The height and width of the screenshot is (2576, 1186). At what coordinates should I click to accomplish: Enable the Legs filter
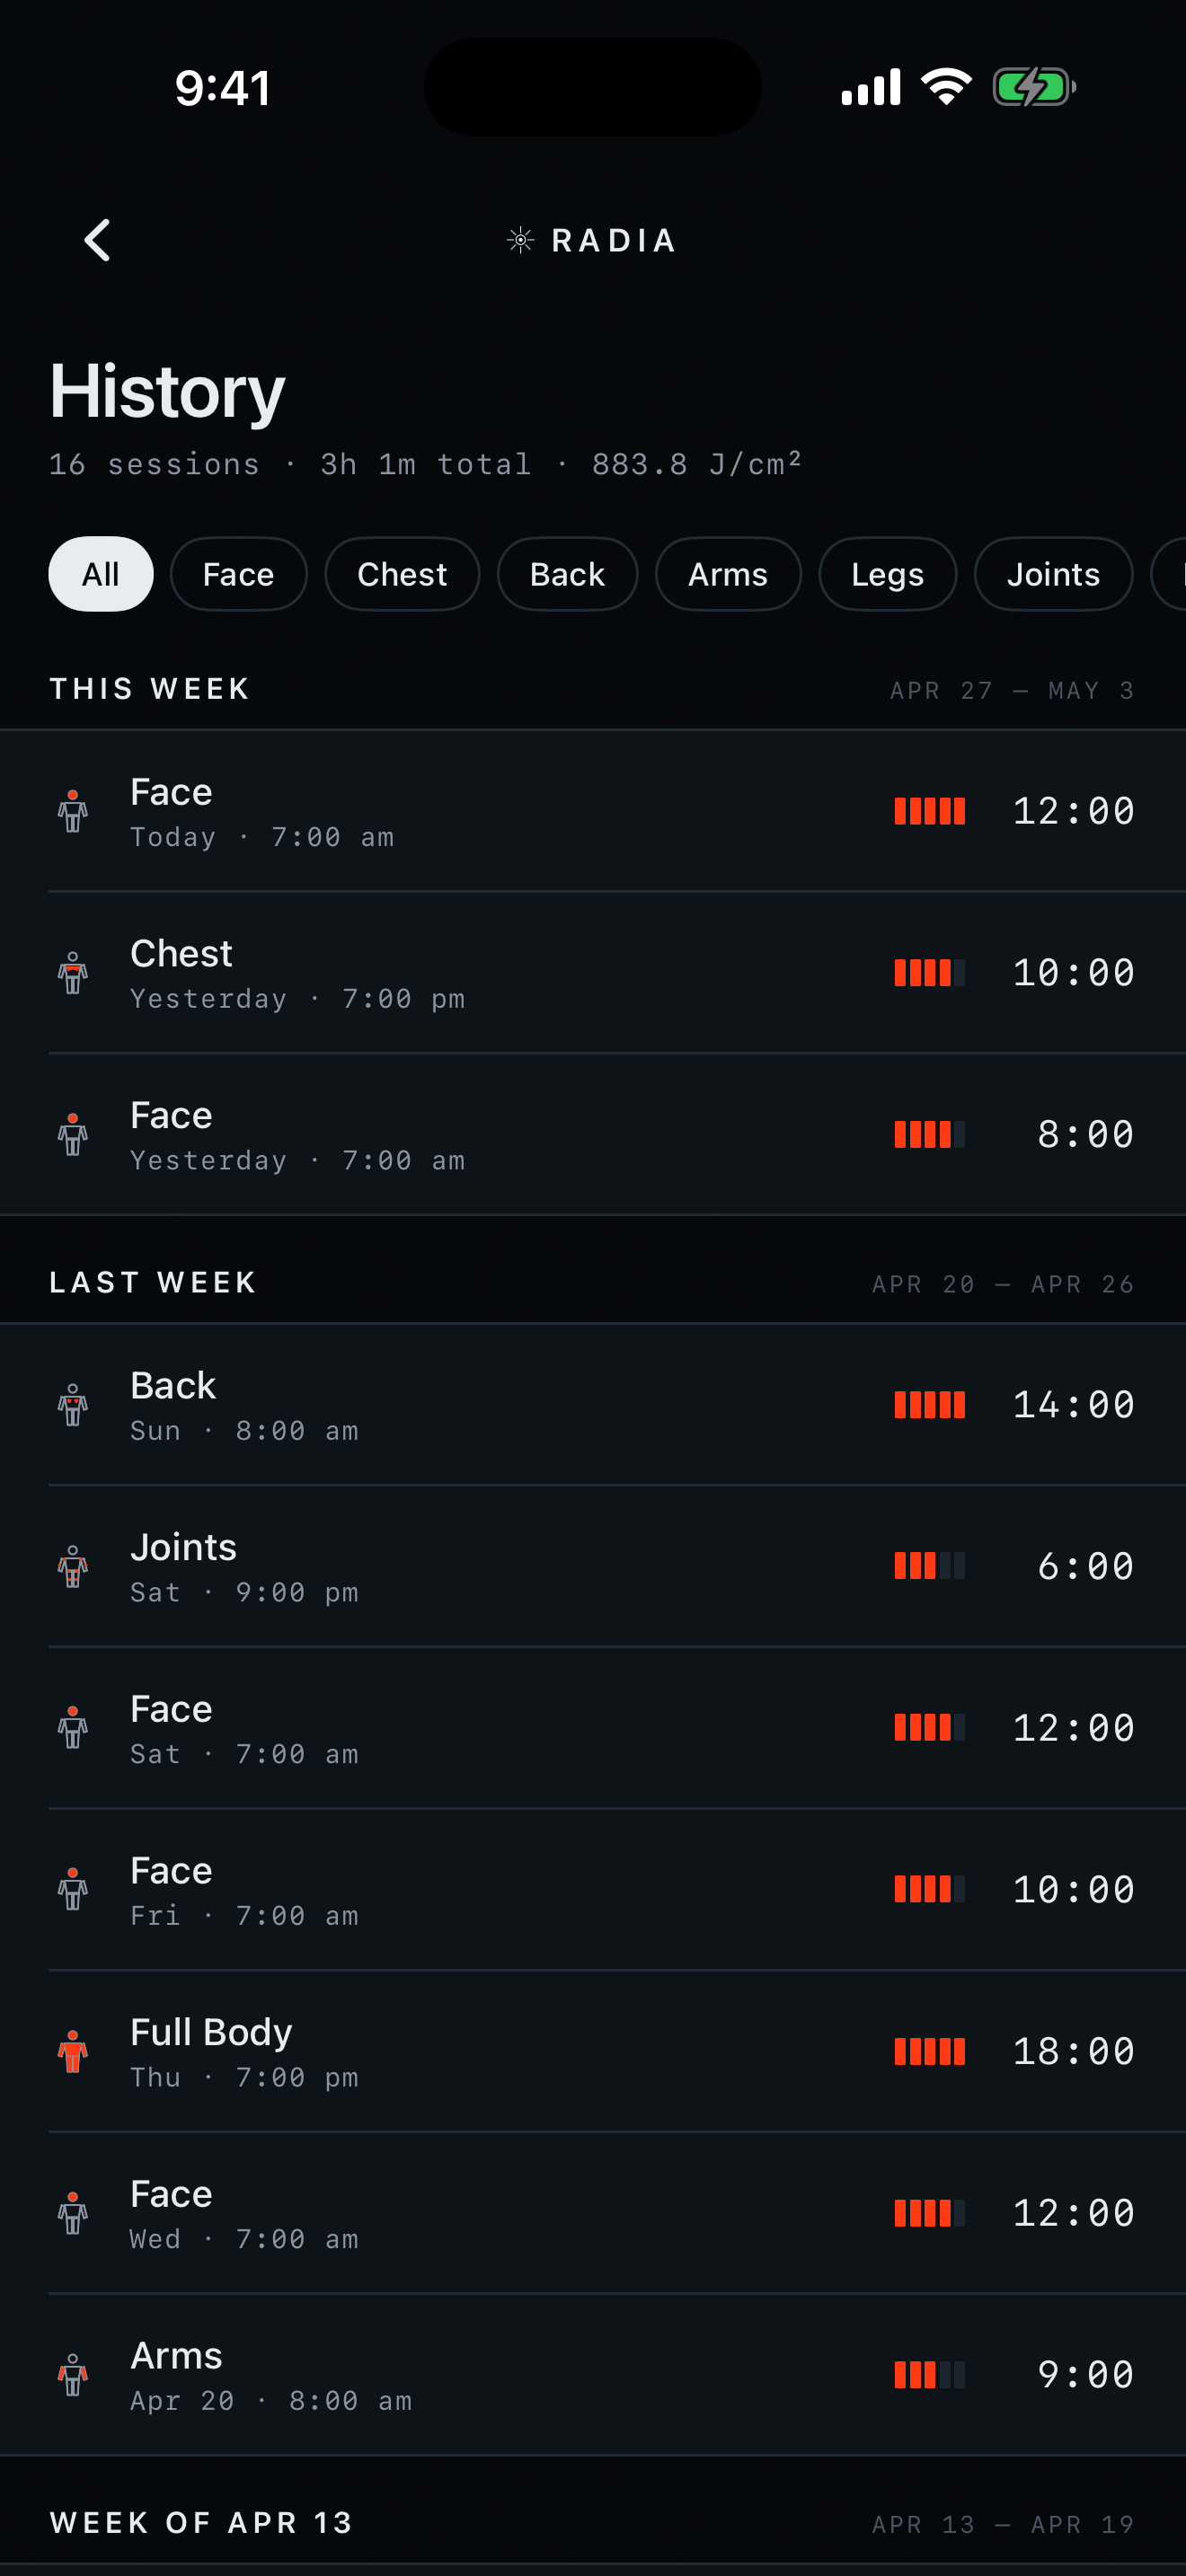tap(887, 573)
